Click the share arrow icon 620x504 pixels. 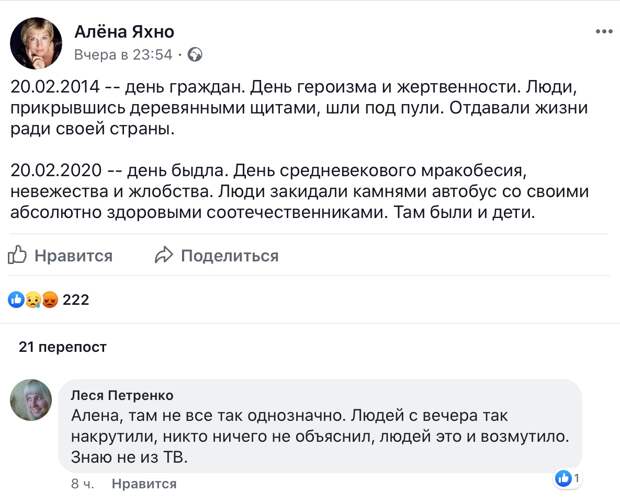(x=164, y=255)
